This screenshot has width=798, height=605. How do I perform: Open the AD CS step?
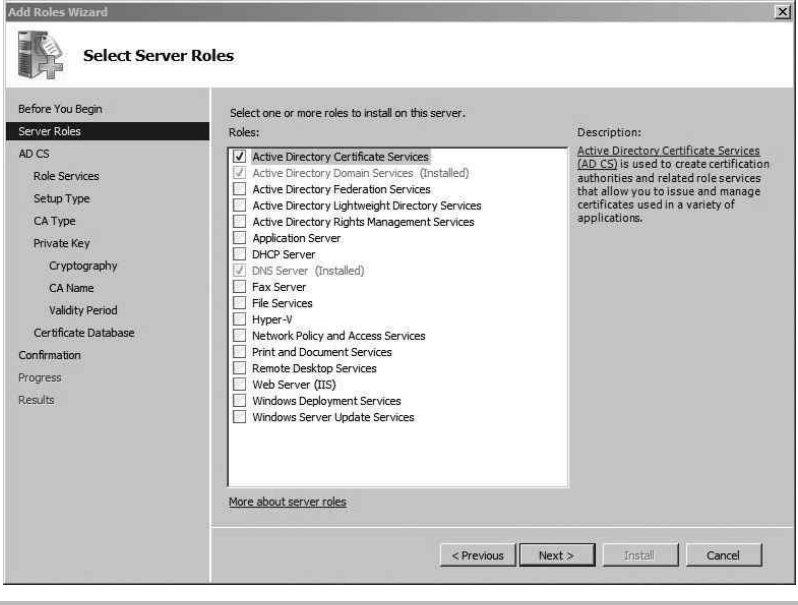34,154
